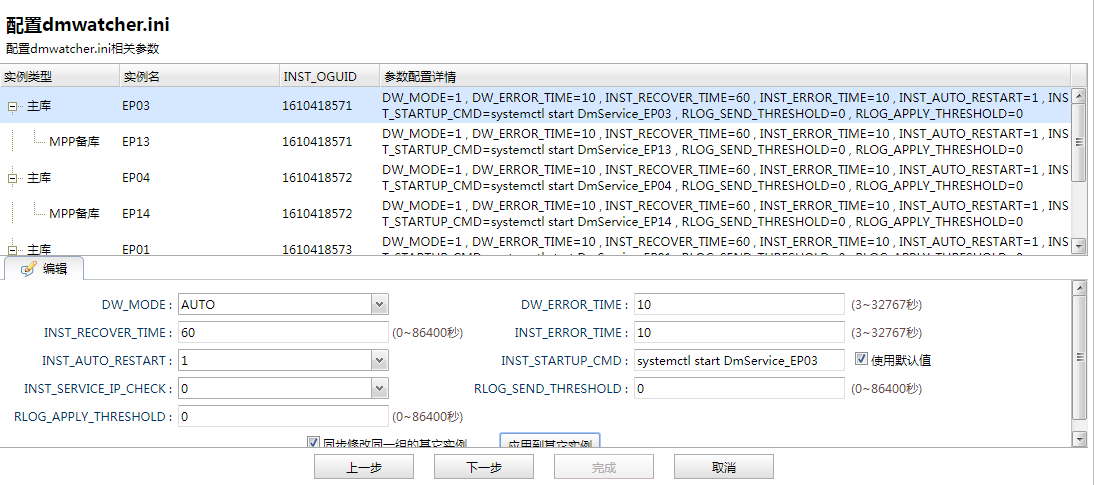1094x485 pixels.
Task: Switch to the 编辑 tab
Action: click(43, 269)
